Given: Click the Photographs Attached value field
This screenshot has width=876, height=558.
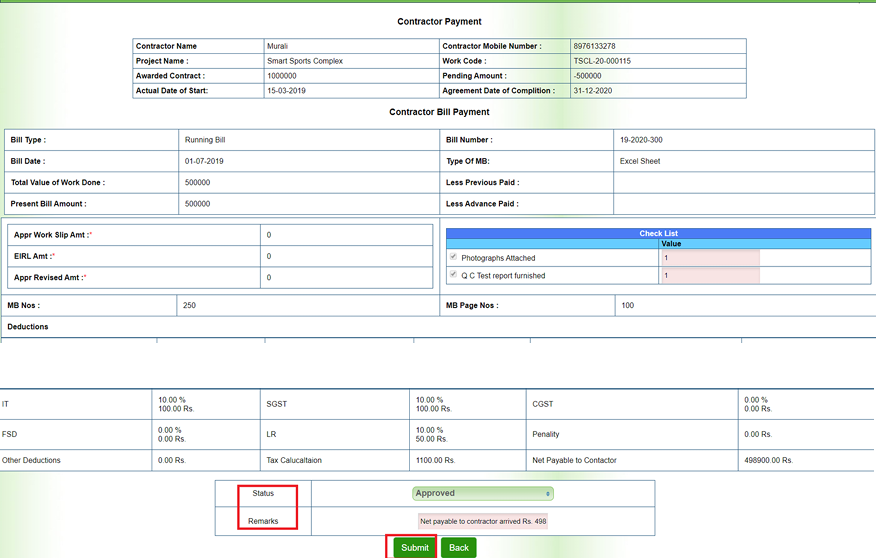Looking at the screenshot, I should click(x=710, y=258).
